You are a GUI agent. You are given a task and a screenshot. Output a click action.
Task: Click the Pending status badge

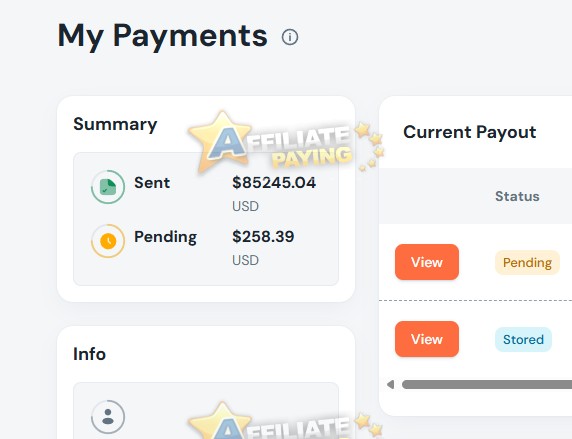(527, 262)
